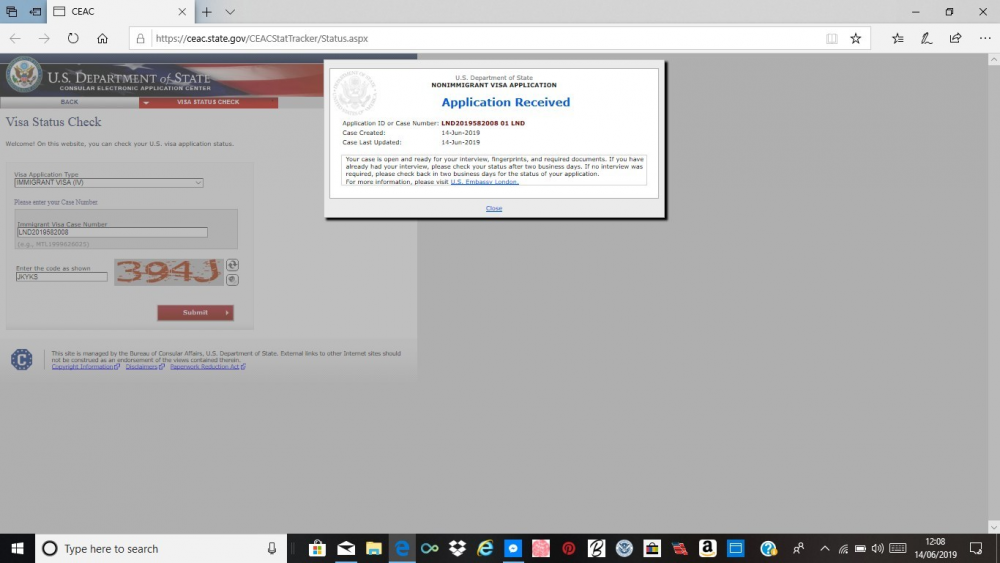Close the Application Received popup
Image resolution: width=1000 pixels, height=563 pixels.
coord(494,208)
